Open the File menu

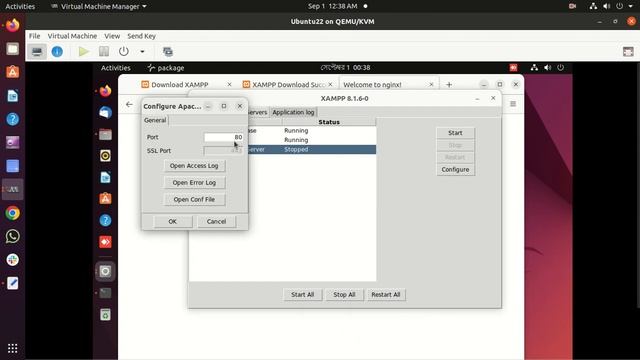[34, 36]
